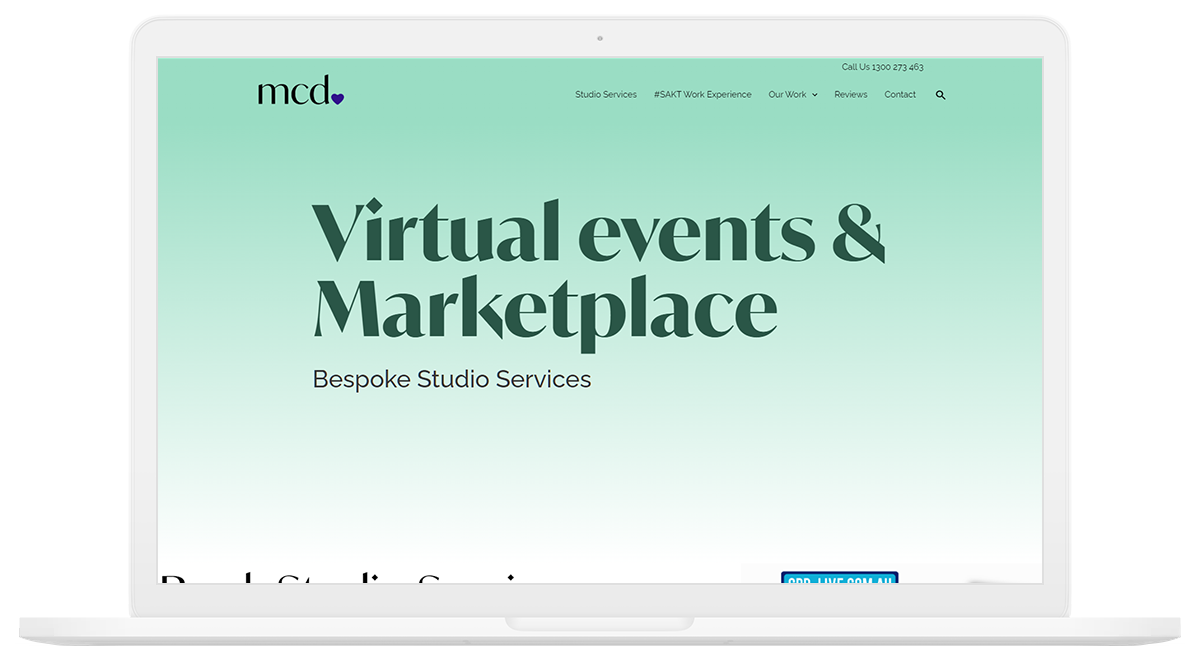
Task: Open the Studio Services menu item
Action: click(x=605, y=95)
